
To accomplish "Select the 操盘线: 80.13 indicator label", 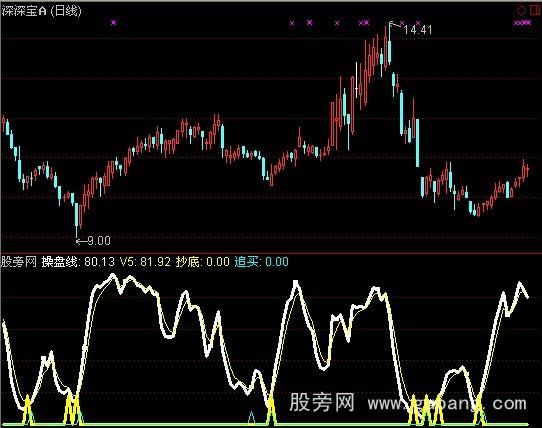I will click(x=78, y=262).
